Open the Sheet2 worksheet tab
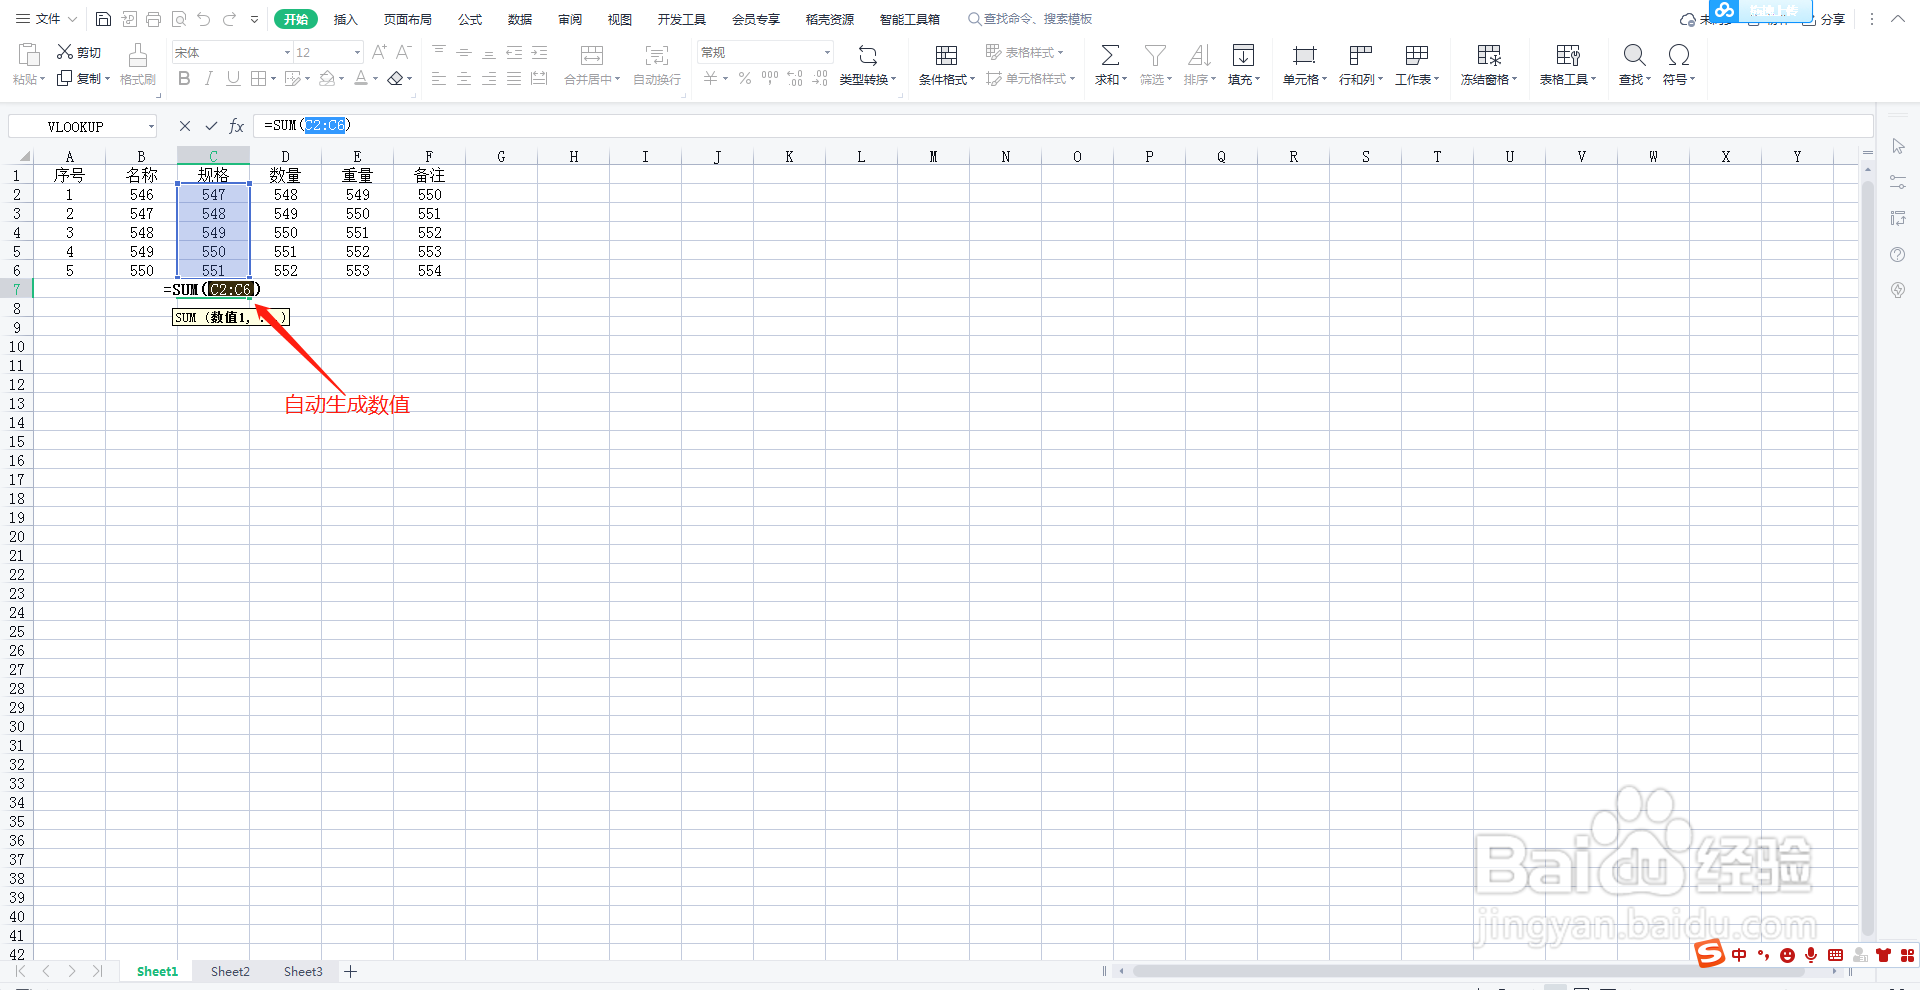The width and height of the screenshot is (1920, 990). pyautogui.click(x=230, y=971)
